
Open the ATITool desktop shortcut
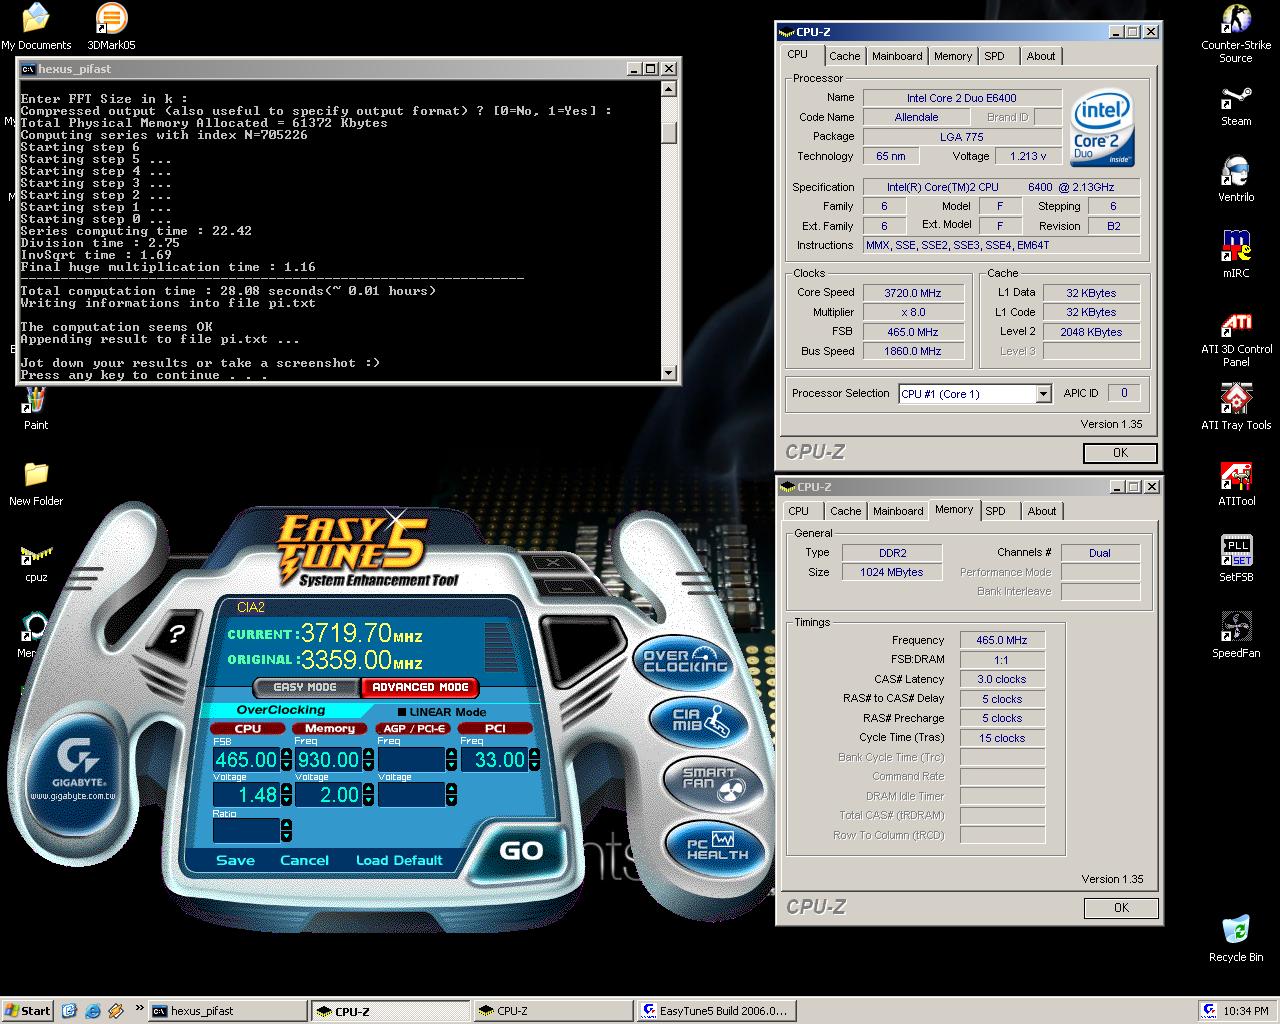click(x=1236, y=484)
